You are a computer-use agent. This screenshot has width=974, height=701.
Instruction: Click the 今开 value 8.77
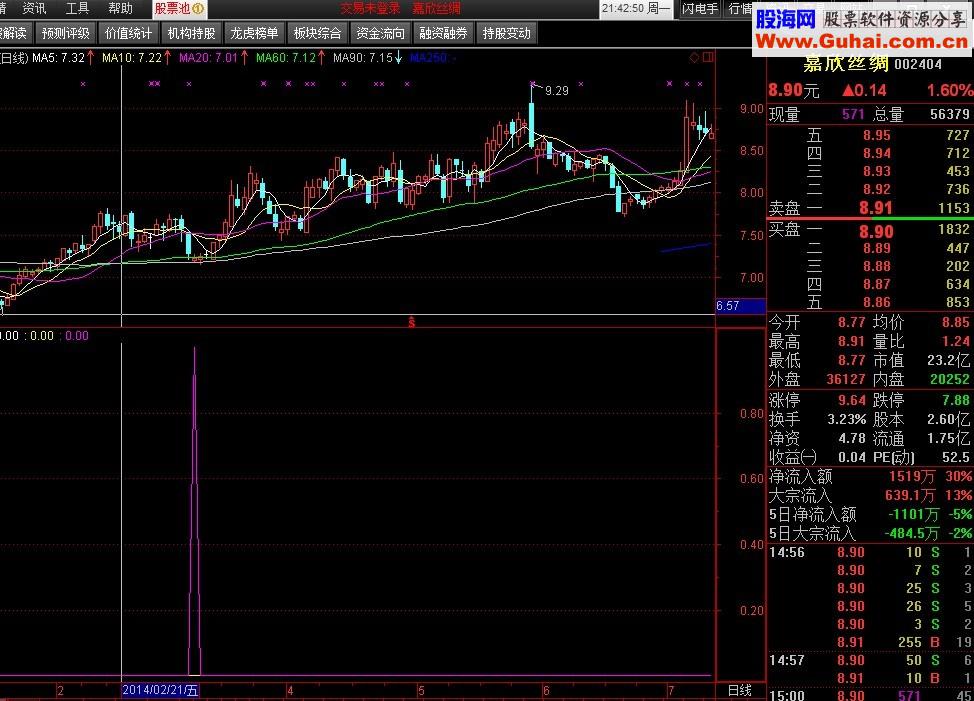[851, 322]
